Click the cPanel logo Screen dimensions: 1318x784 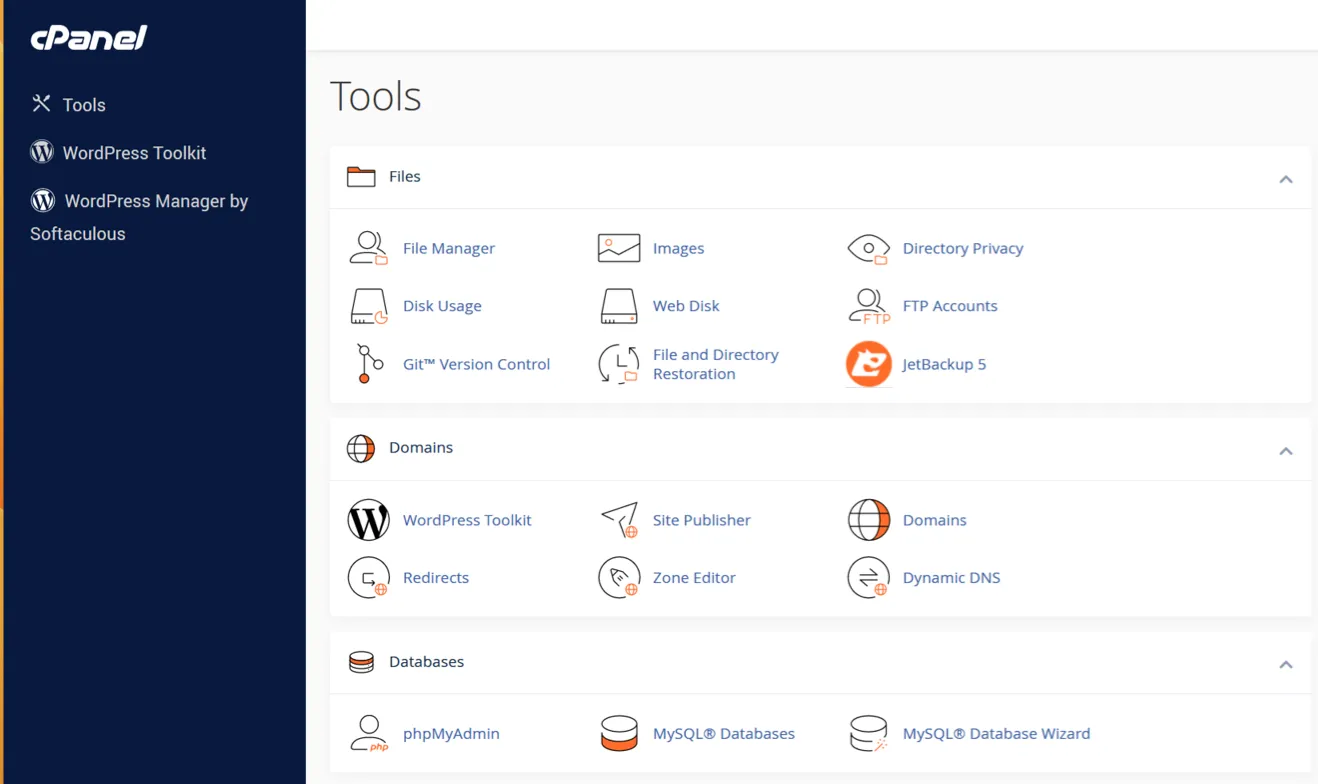coord(86,38)
